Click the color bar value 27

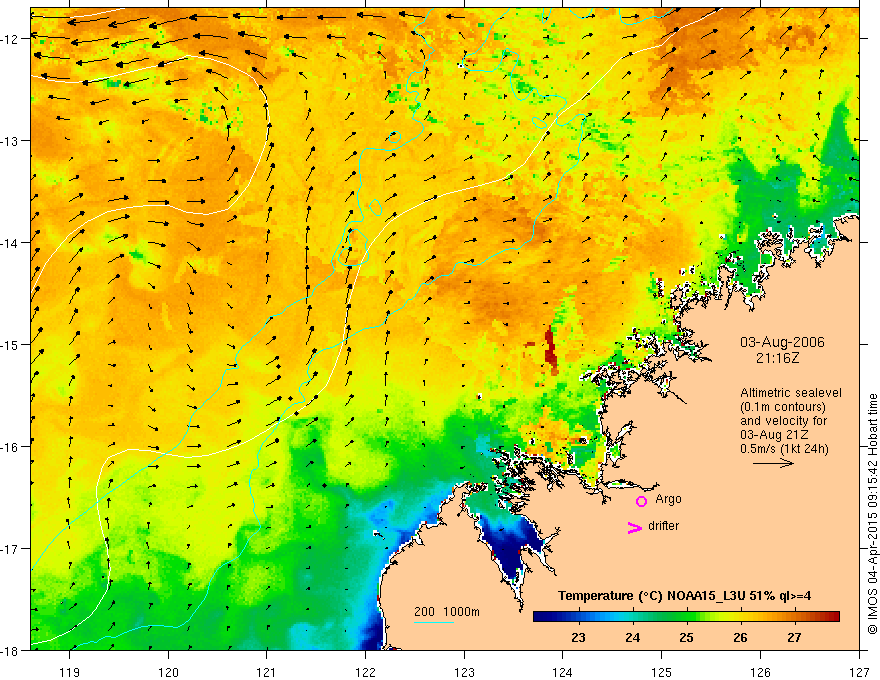click(794, 638)
